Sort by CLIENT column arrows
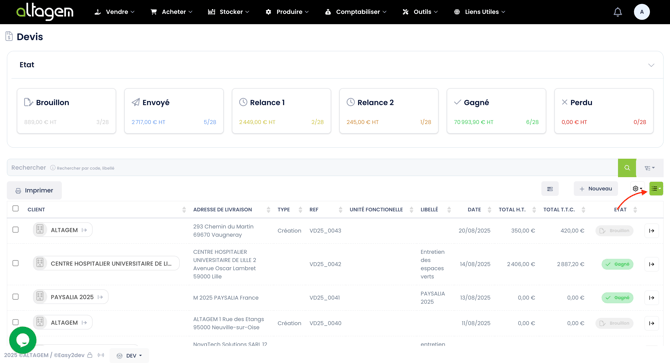 184,210
